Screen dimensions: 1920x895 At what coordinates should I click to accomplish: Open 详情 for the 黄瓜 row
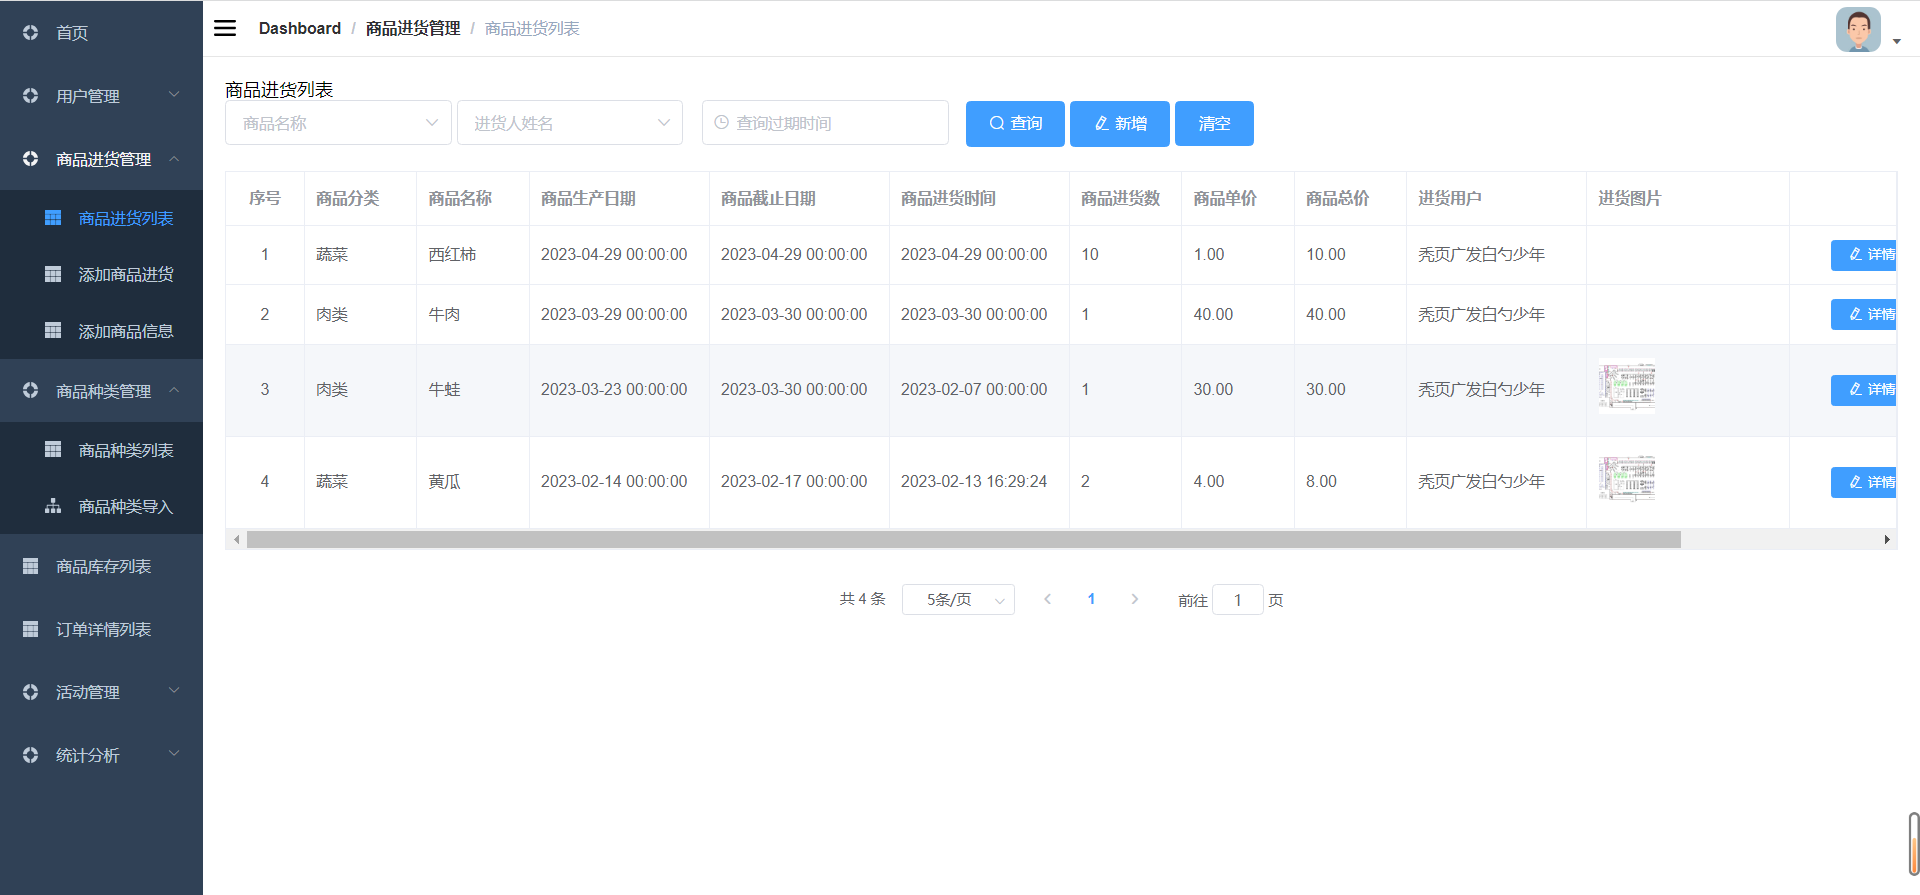coord(1865,482)
